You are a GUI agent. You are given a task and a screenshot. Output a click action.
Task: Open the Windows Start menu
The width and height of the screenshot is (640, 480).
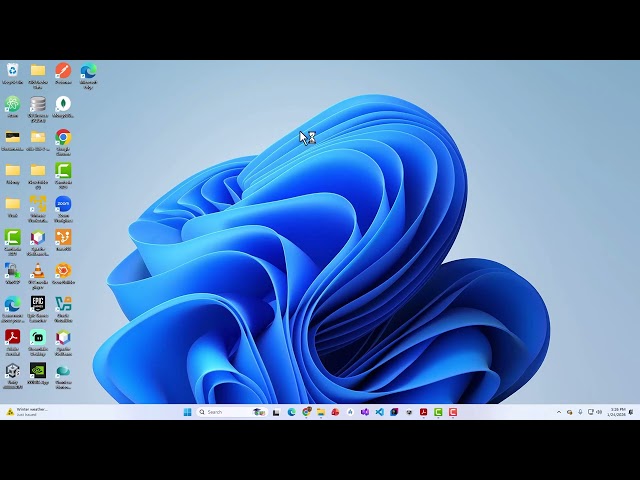click(188, 412)
